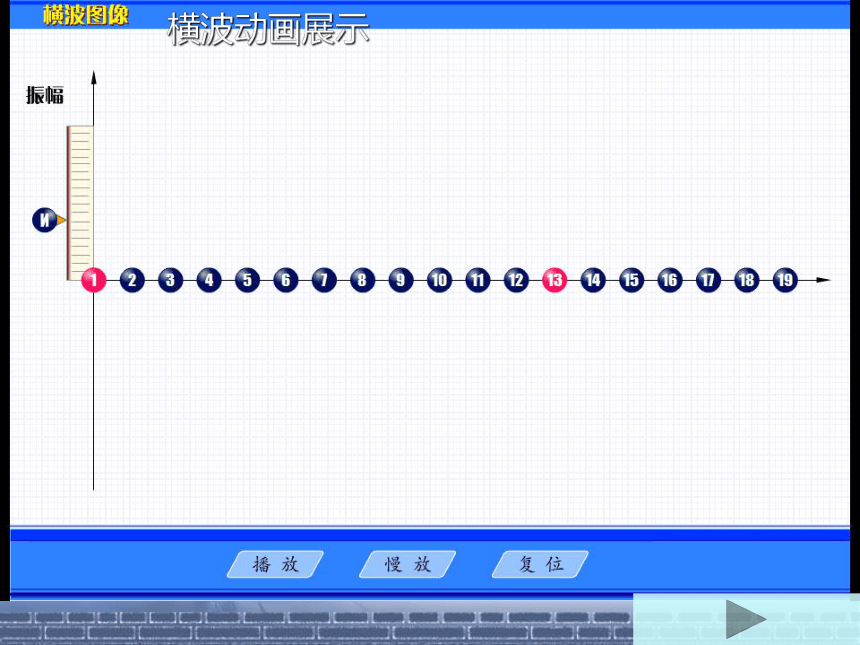Click the 横波动画展示 heading

pyautogui.click(x=268, y=29)
